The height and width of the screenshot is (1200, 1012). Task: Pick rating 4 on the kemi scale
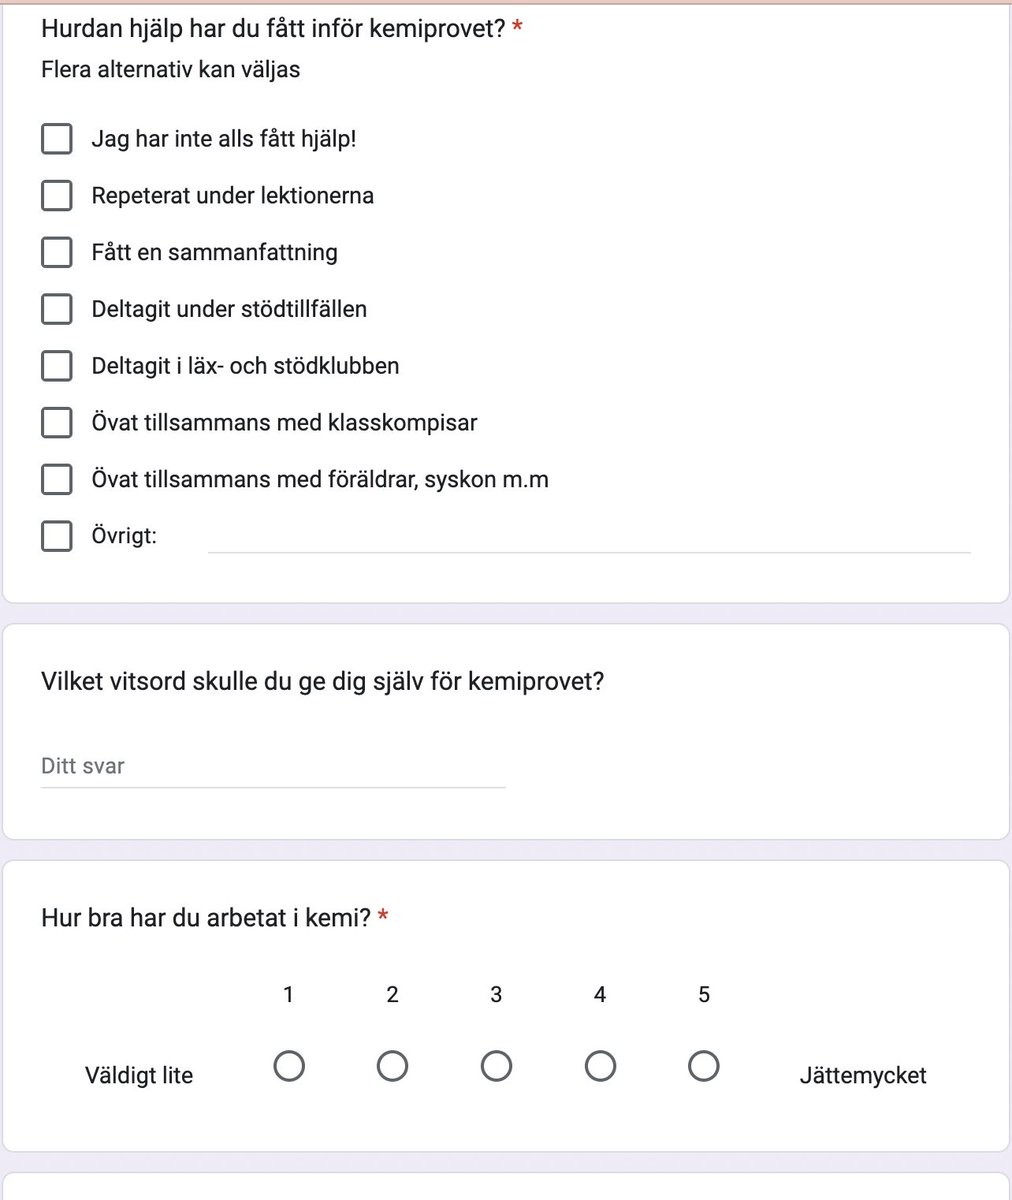coord(600,1067)
